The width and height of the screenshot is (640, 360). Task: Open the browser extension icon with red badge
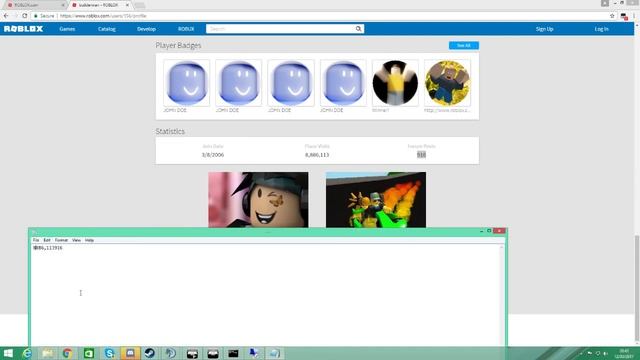point(624,16)
